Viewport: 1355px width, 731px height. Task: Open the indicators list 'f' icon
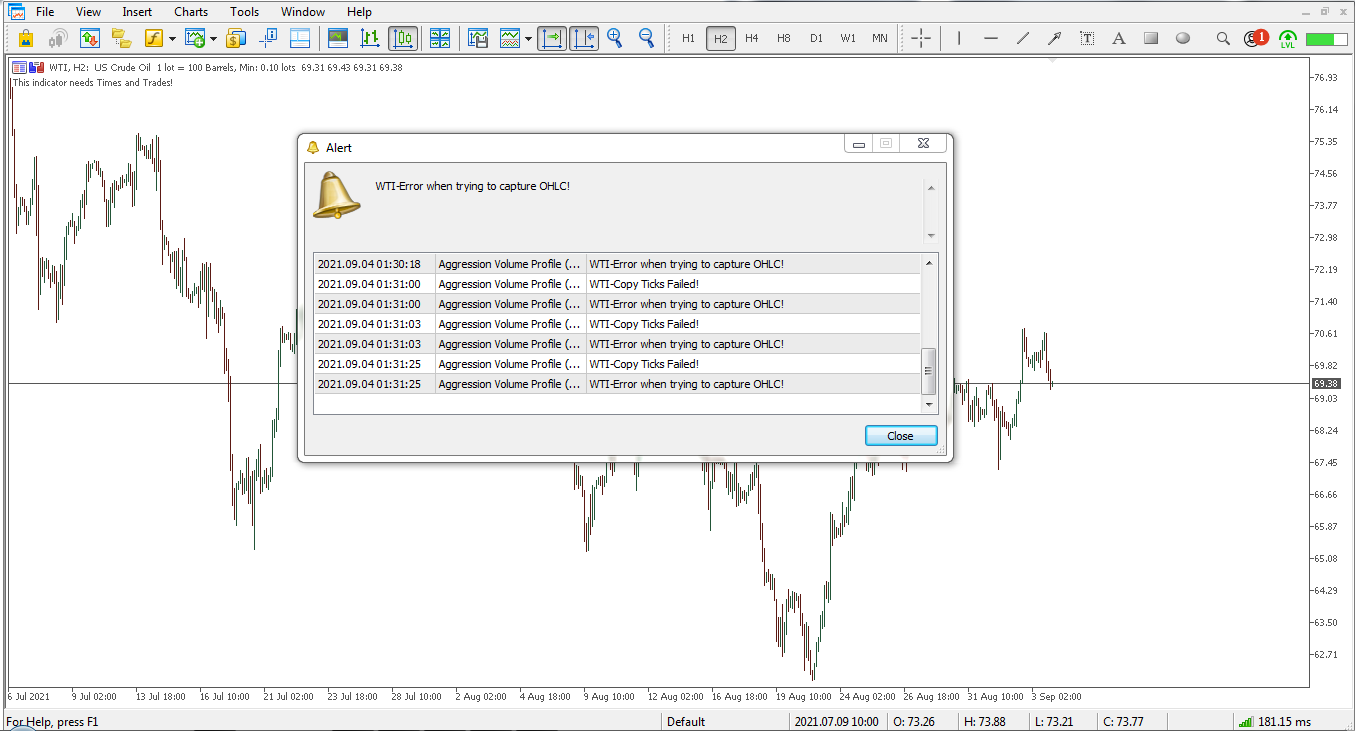pyautogui.click(x=154, y=39)
